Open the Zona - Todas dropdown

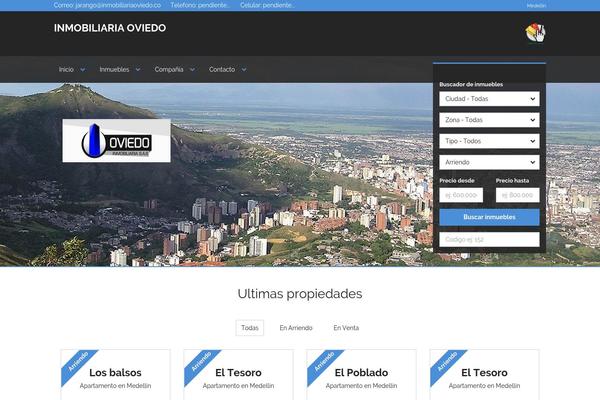pos(489,120)
